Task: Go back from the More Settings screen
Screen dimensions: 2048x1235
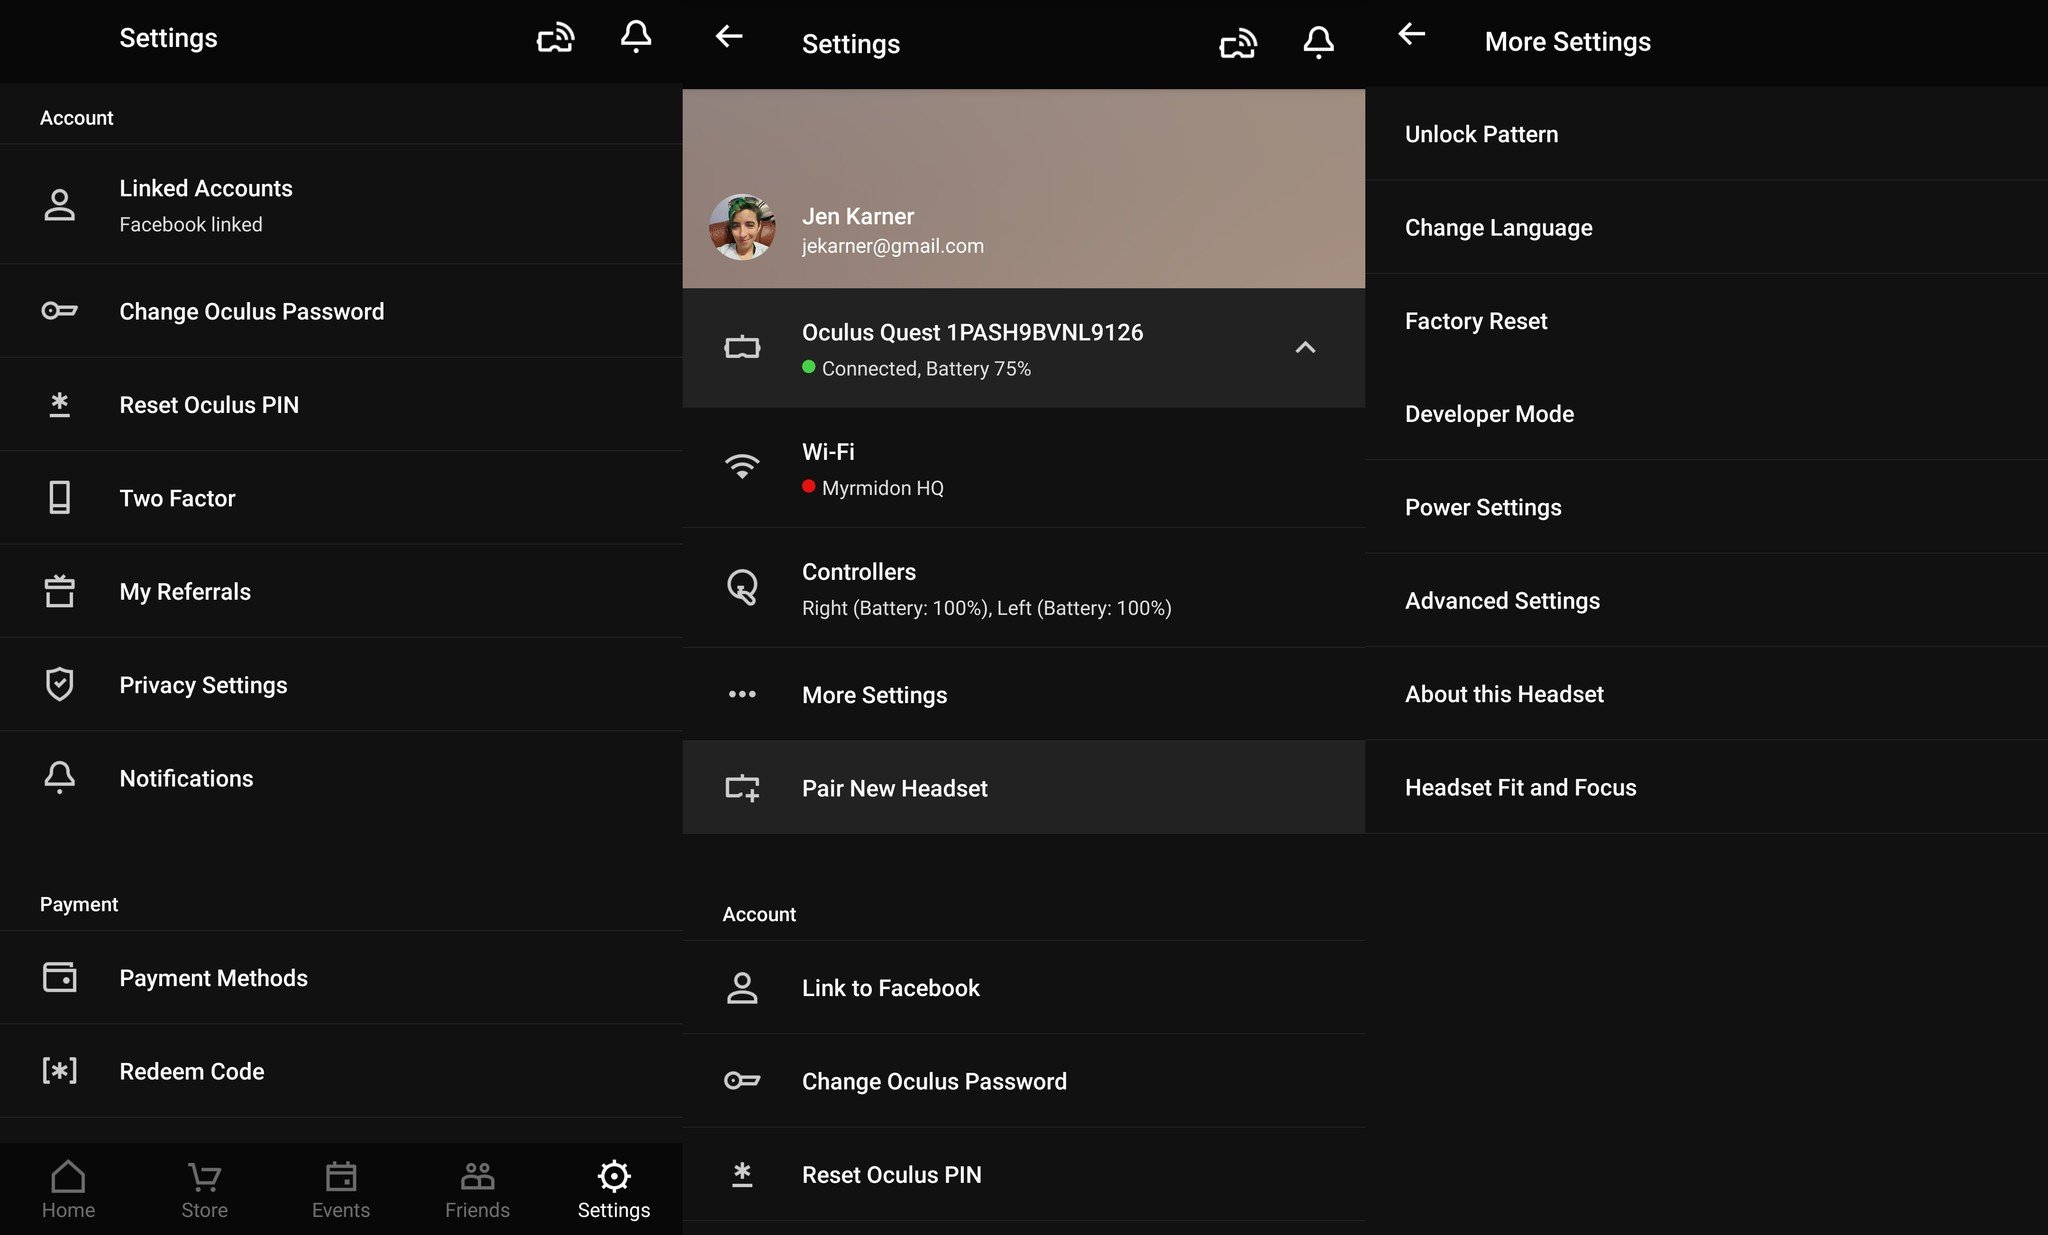Action: tap(1411, 35)
